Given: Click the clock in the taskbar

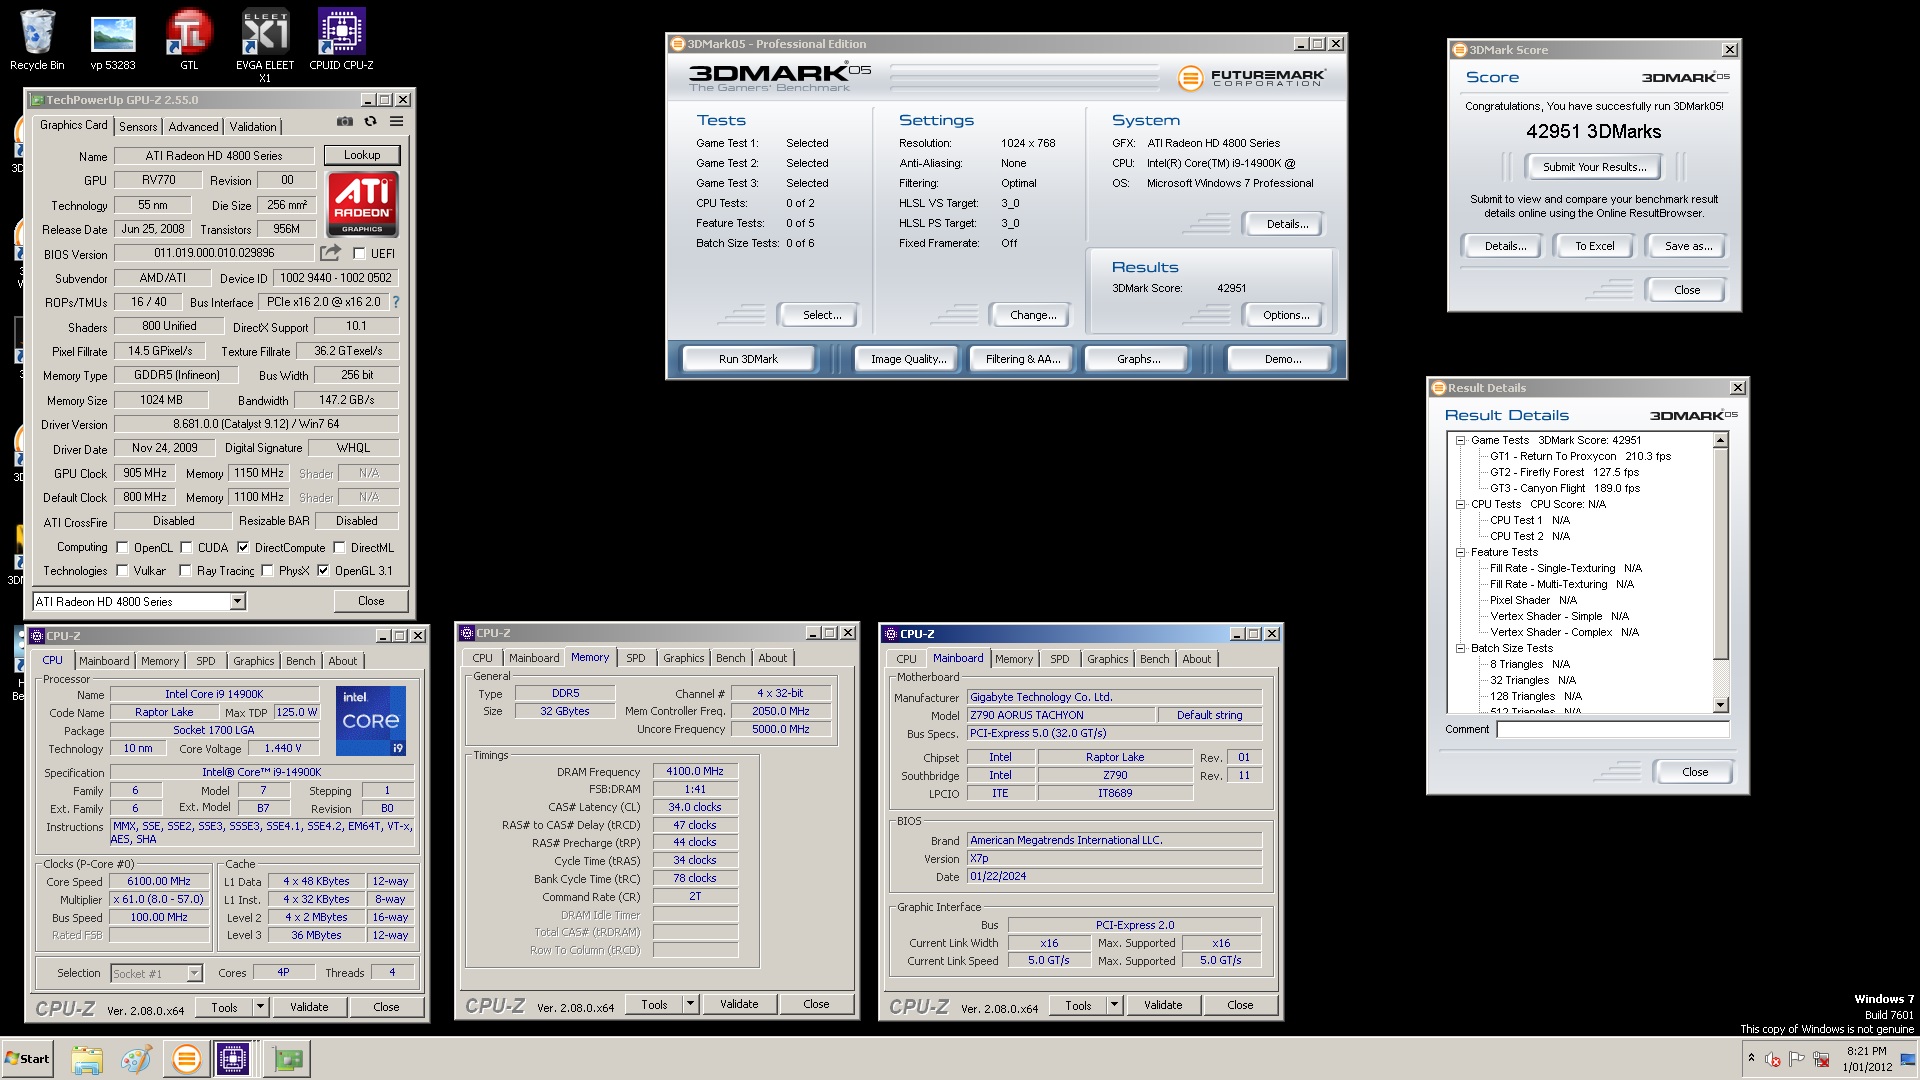Looking at the screenshot, I should coord(1866,1059).
